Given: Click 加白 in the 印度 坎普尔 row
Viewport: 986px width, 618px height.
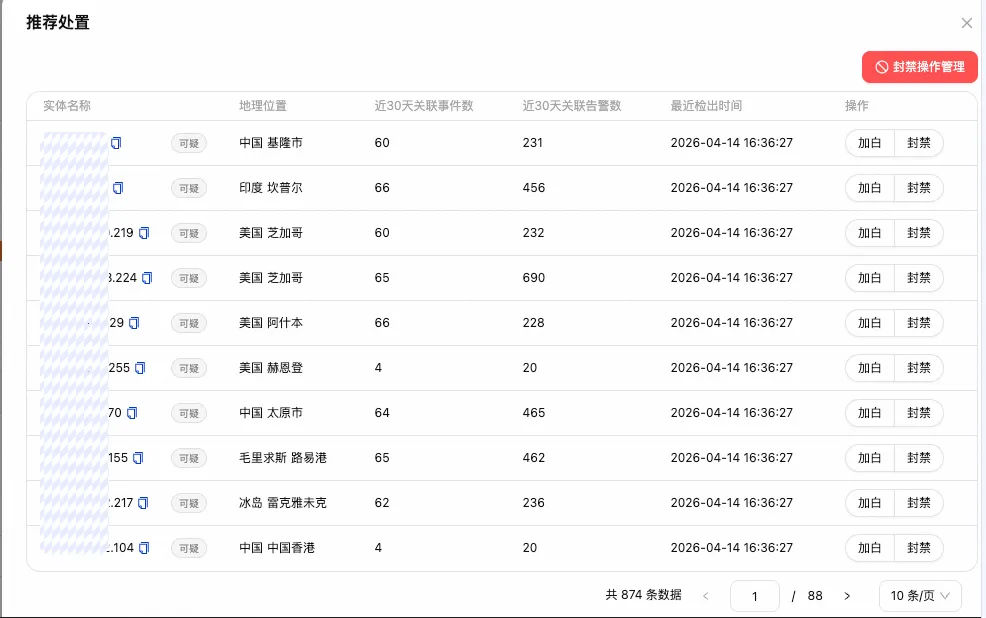Looking at the screenshot, I should [x=870, y=188].
